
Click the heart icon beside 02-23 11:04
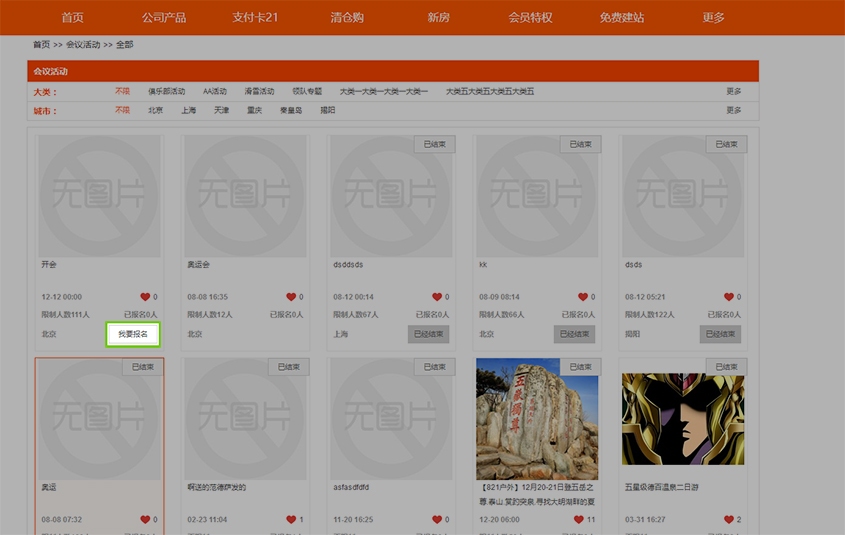(x=291, y=519)
